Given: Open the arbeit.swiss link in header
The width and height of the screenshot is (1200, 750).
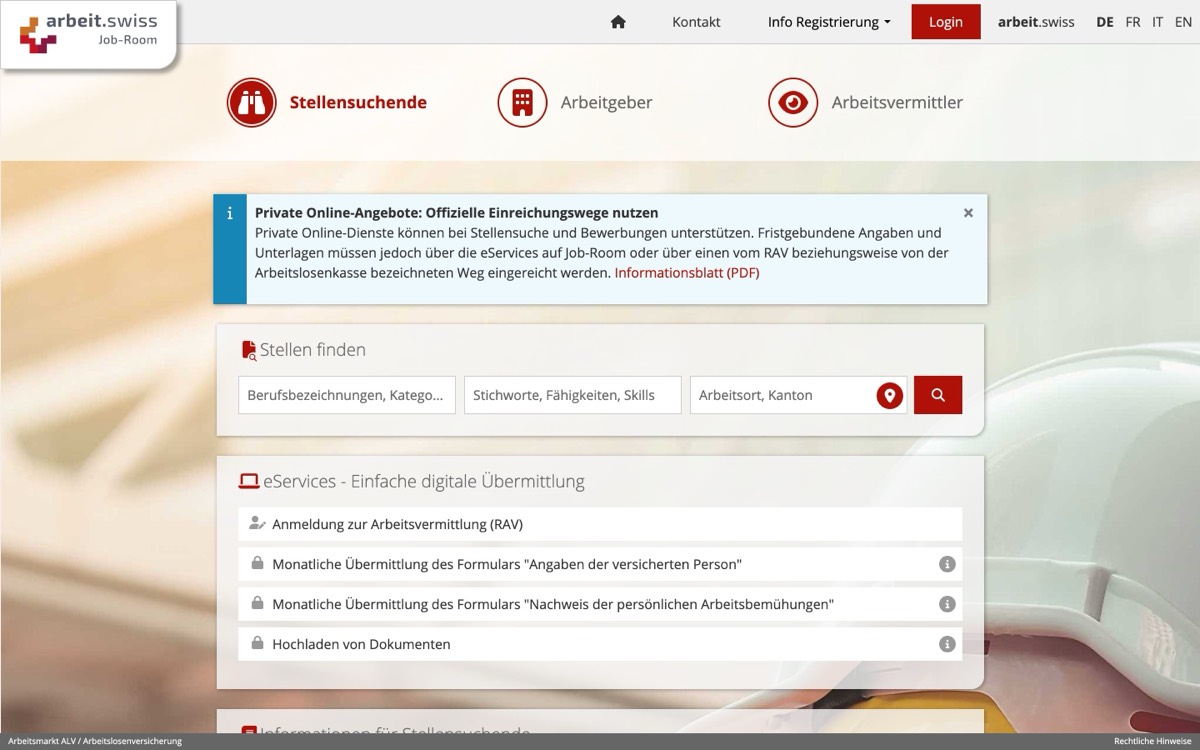Looking at the screenshot, I should [1036, 22].
